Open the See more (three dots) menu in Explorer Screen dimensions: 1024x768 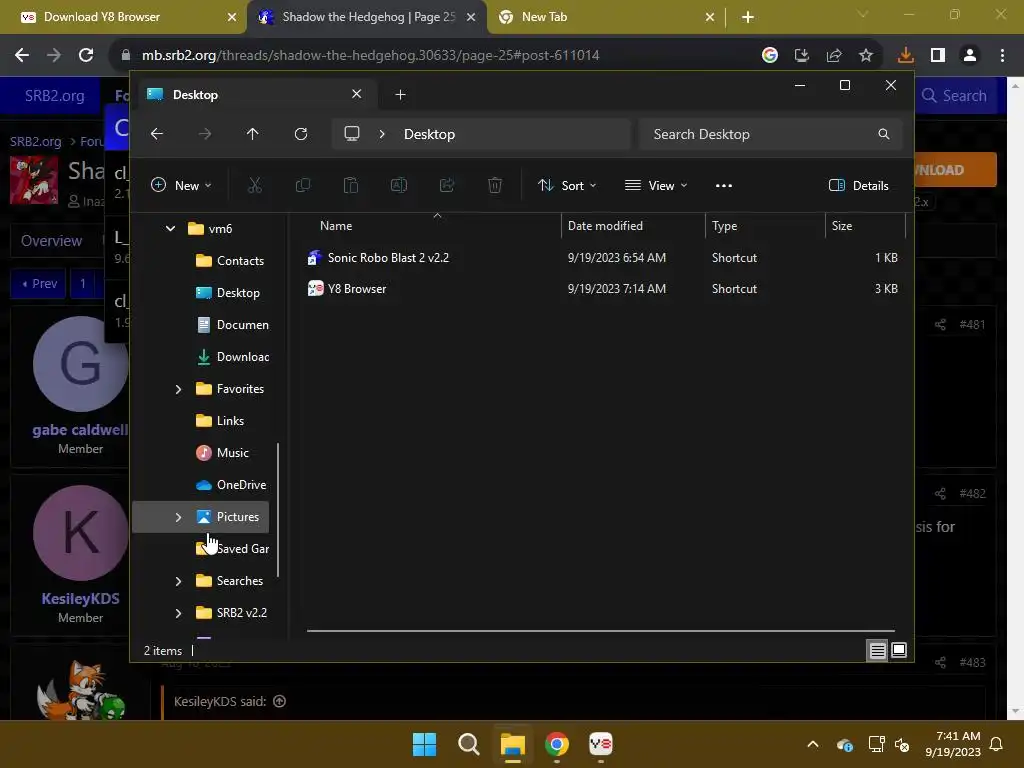pyautogui.click(x=724, y=185)
